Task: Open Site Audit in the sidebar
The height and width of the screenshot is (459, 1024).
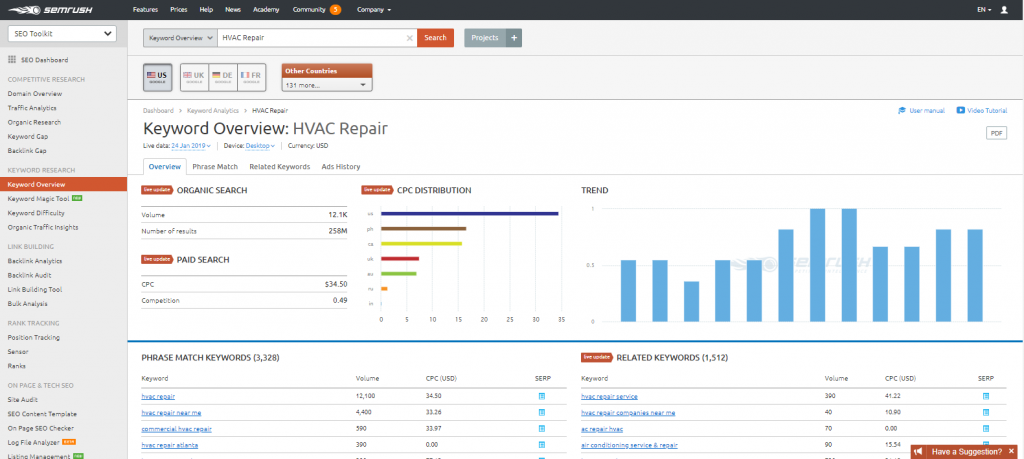Action: (x=23, y=400)
